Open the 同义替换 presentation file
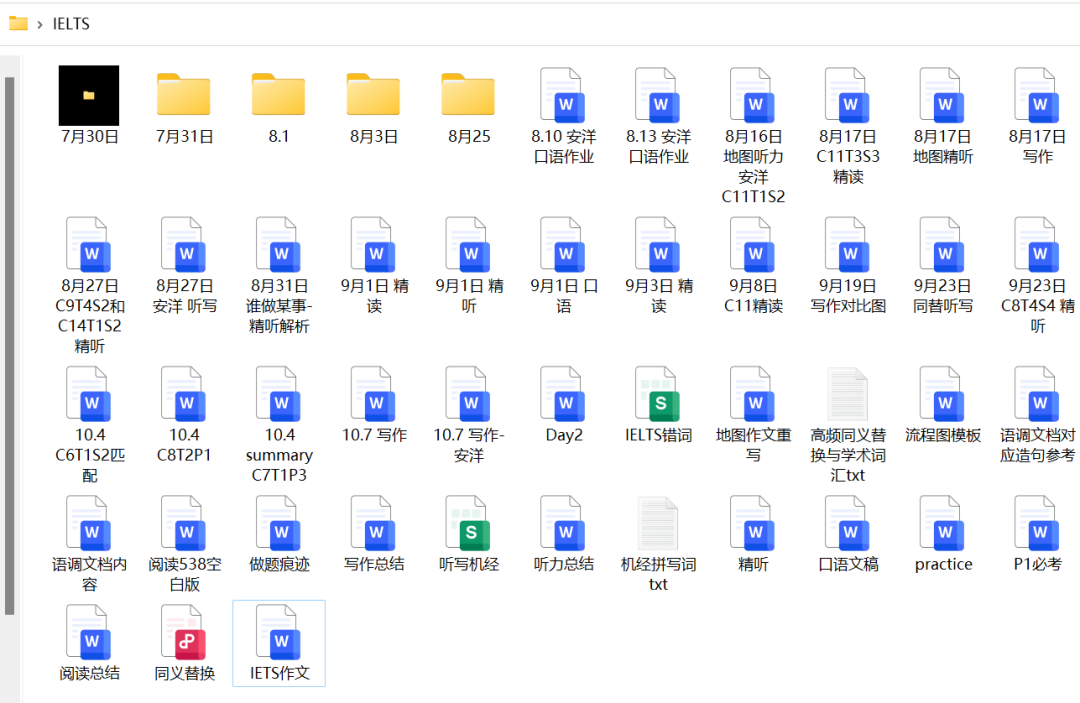This screenshot has height=703, width=1080. tap(184, 632)
